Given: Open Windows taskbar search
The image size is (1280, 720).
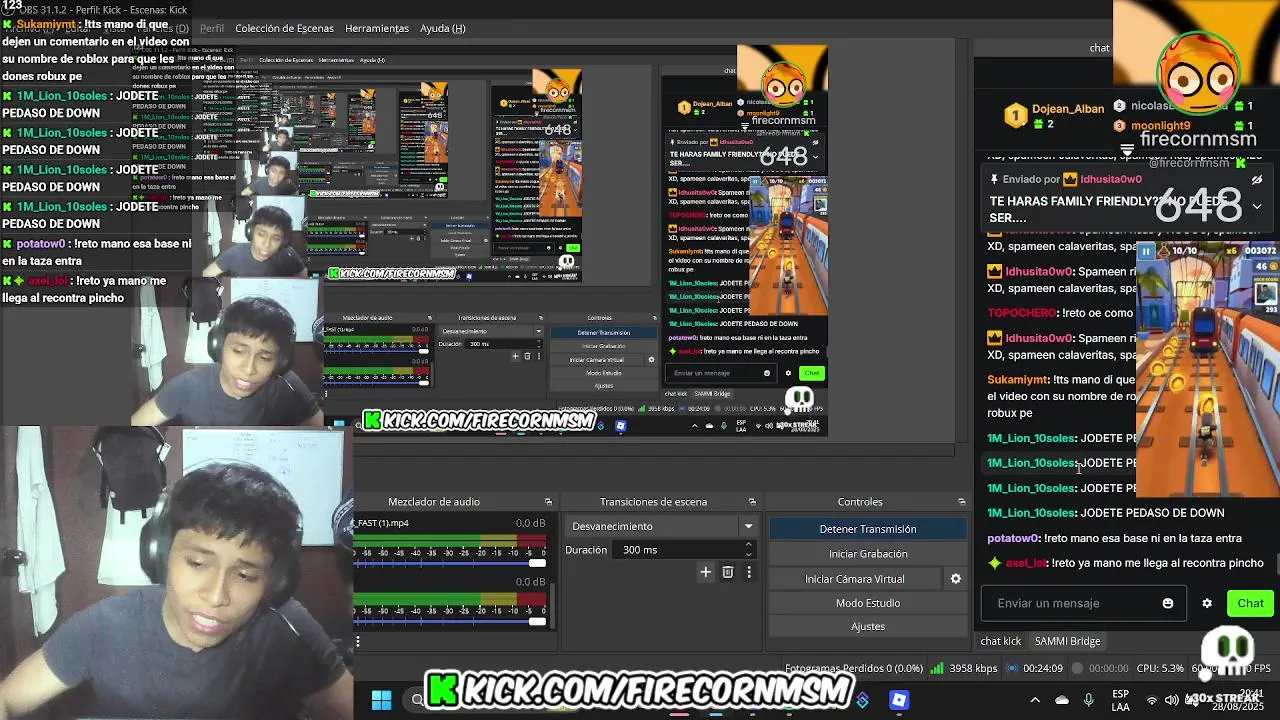Looking at the screenshot, I should (417, 700).
